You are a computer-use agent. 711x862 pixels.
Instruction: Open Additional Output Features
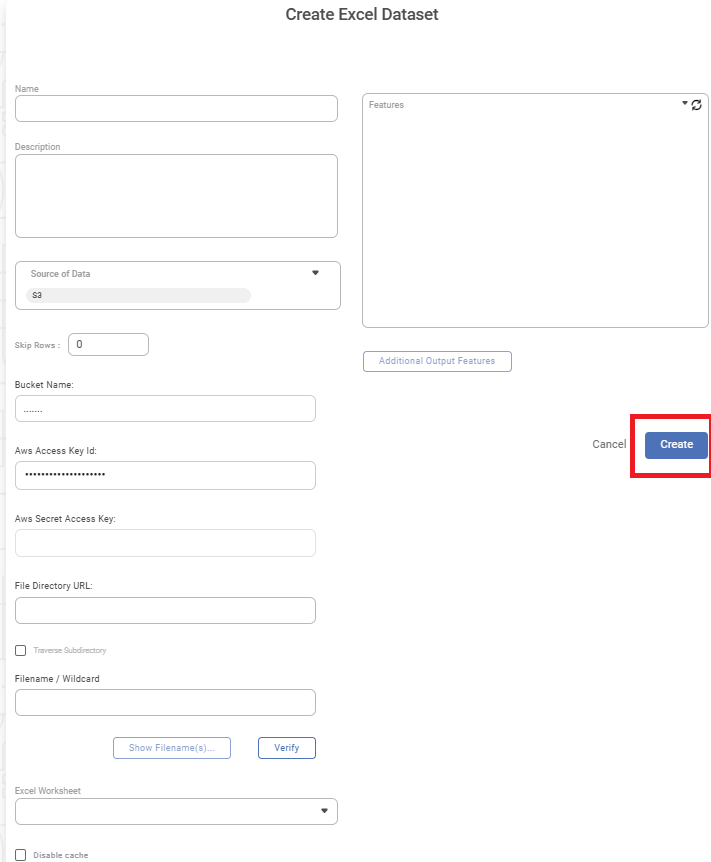click(436, 361)
